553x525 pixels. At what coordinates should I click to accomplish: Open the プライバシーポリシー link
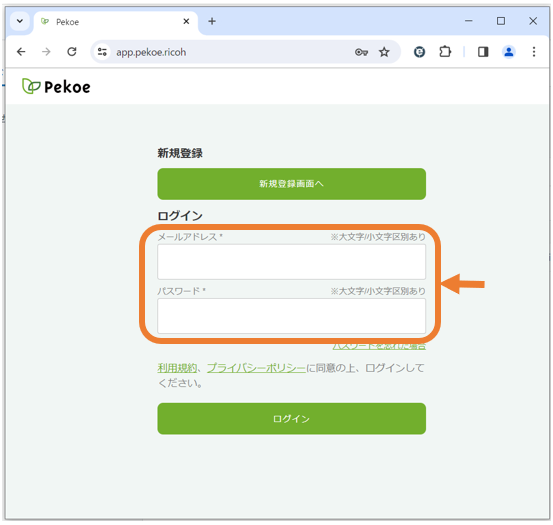click(256, 368)
